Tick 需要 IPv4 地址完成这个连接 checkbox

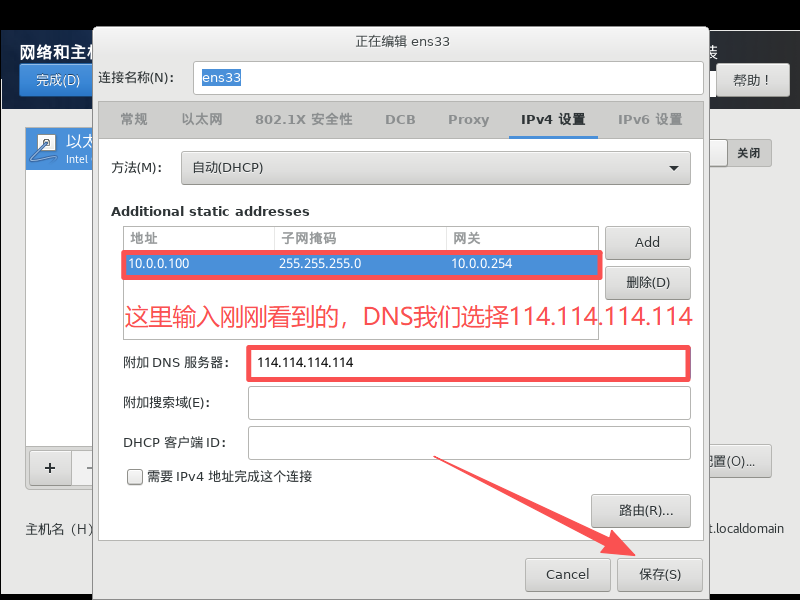tap(135, 477)
